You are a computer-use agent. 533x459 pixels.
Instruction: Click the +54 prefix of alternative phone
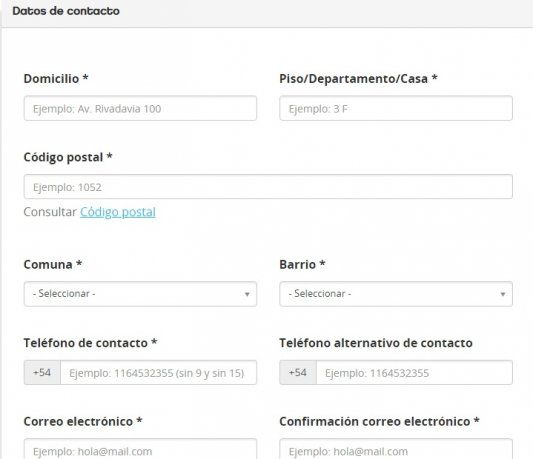[x=298, y=373]
